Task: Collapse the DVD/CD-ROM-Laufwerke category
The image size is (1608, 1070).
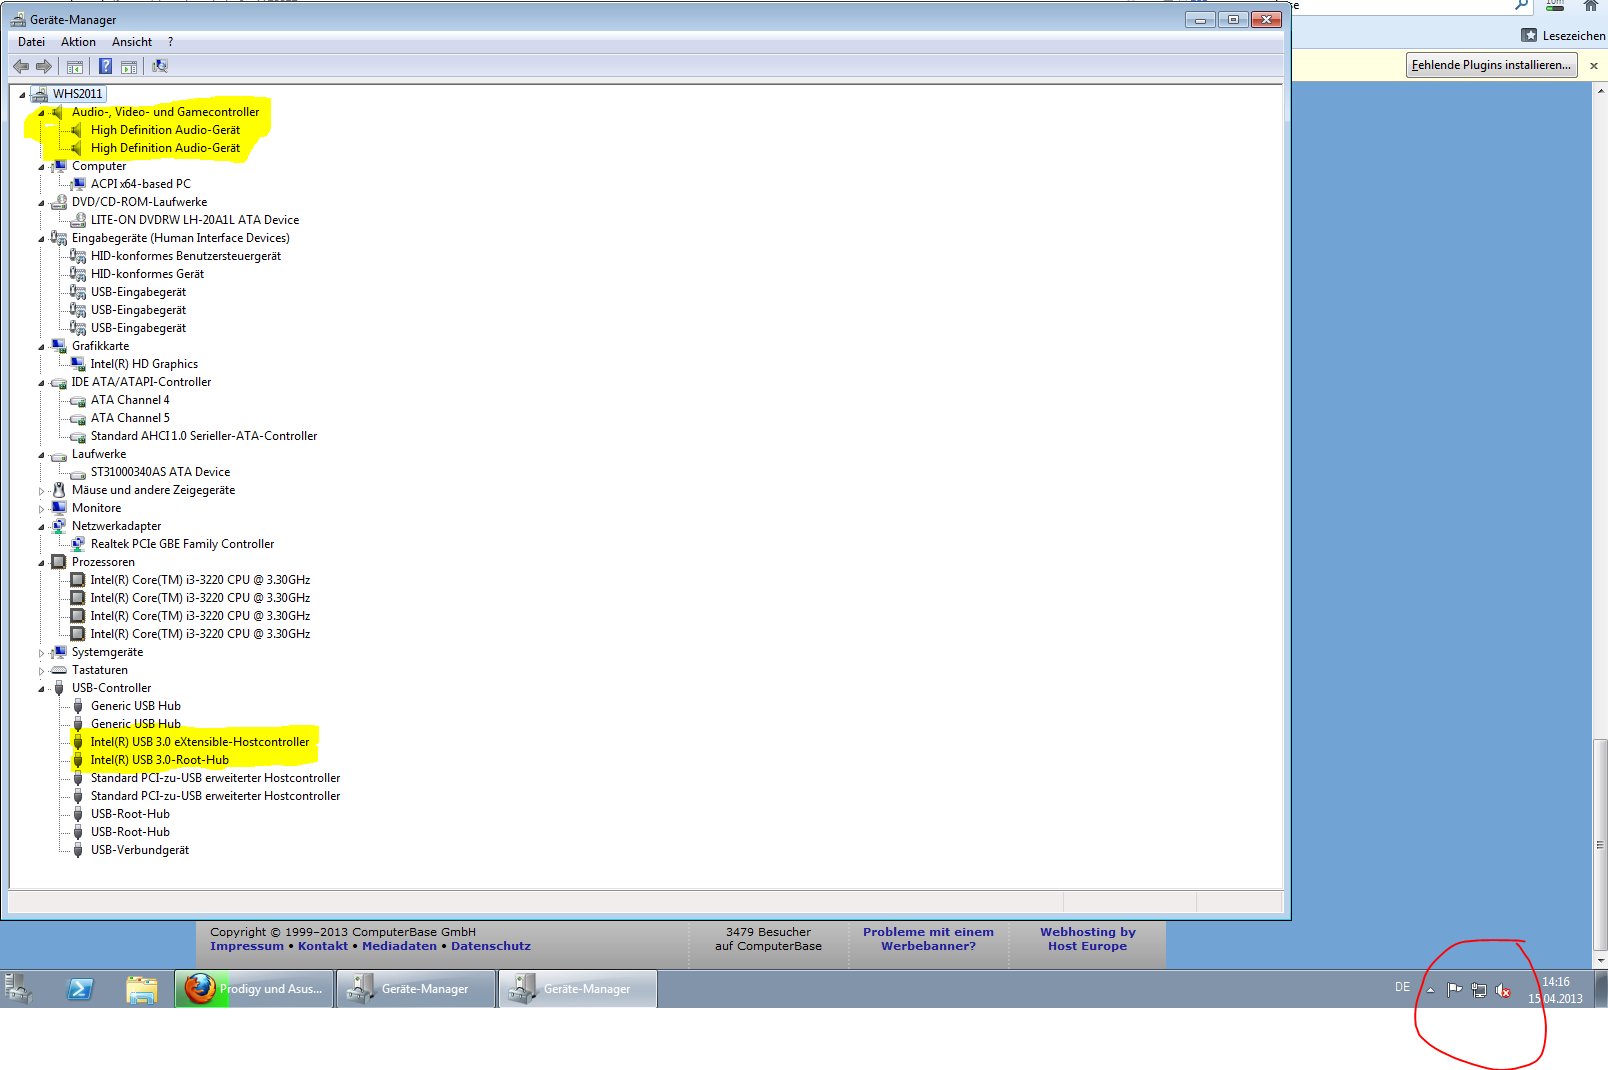Action: click(x=41, y=203)
